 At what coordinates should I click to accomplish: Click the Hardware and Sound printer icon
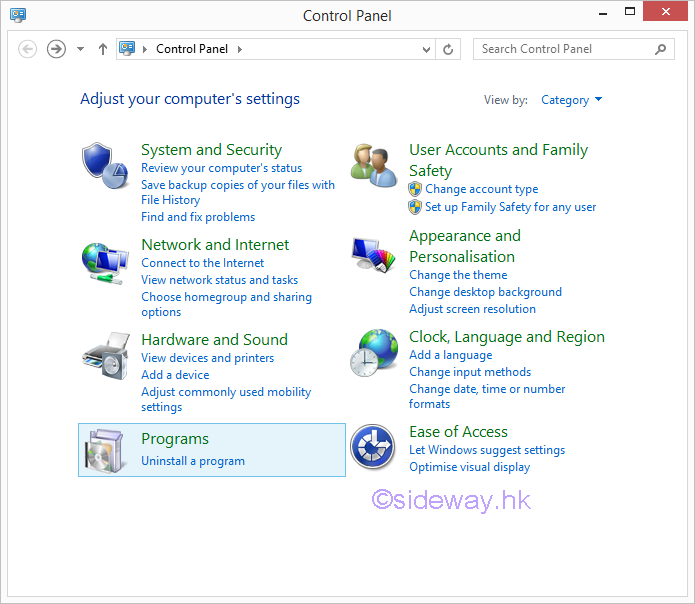105,355
